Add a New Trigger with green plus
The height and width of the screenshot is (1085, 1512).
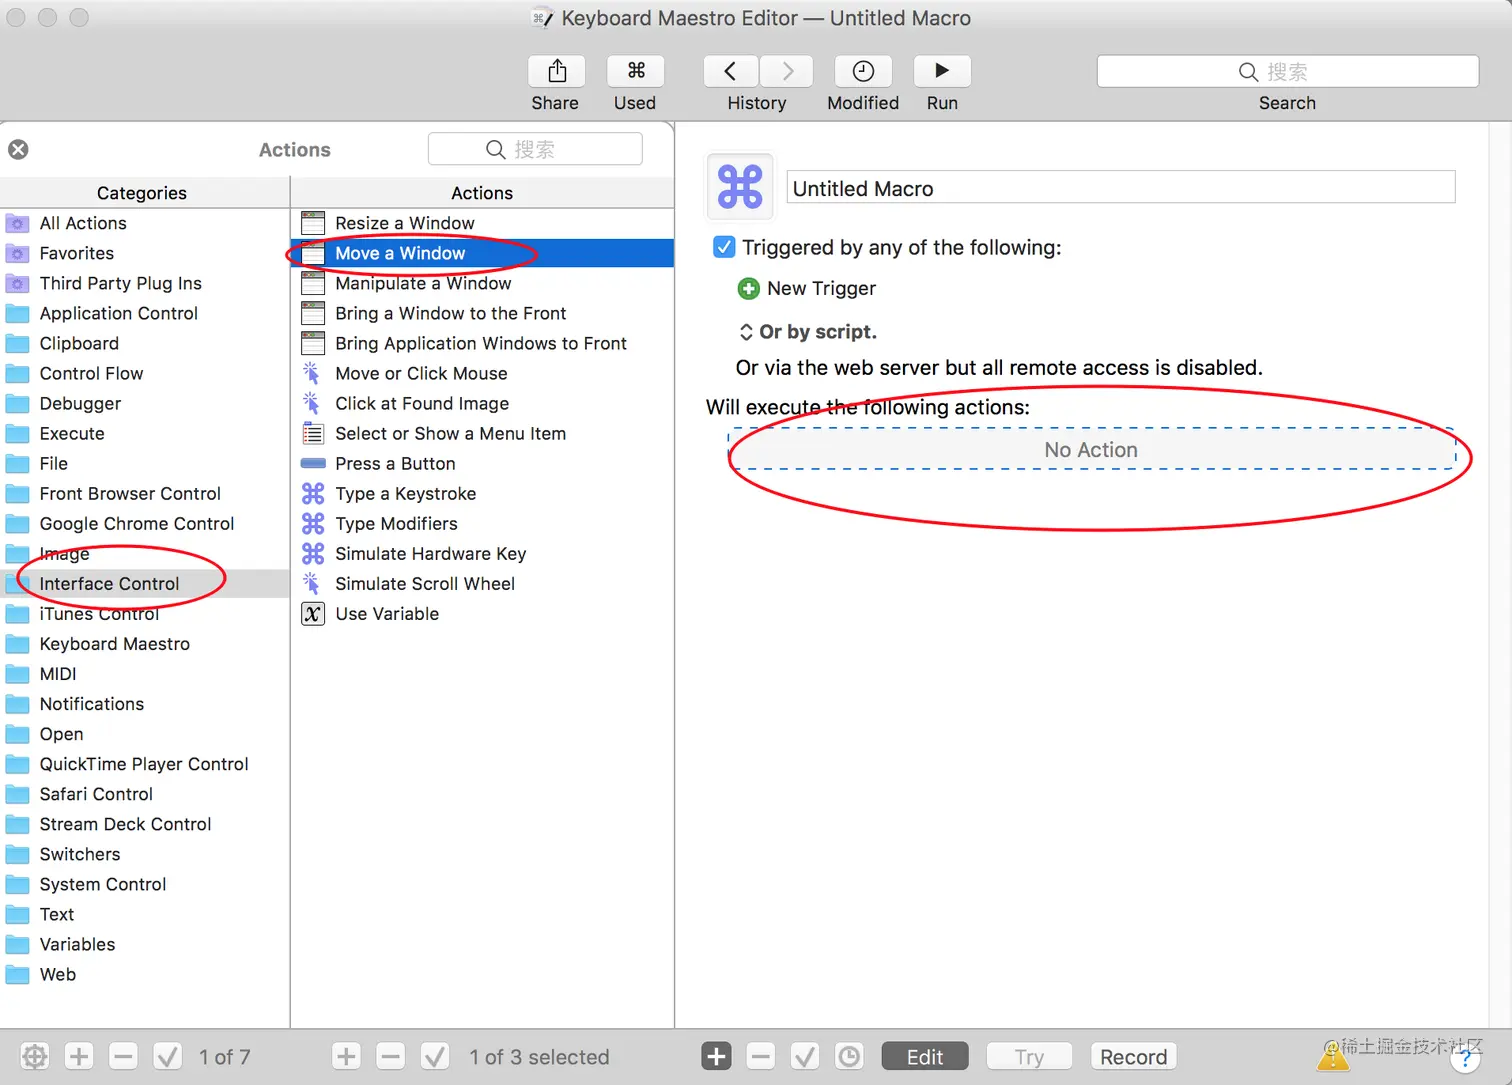748,289
